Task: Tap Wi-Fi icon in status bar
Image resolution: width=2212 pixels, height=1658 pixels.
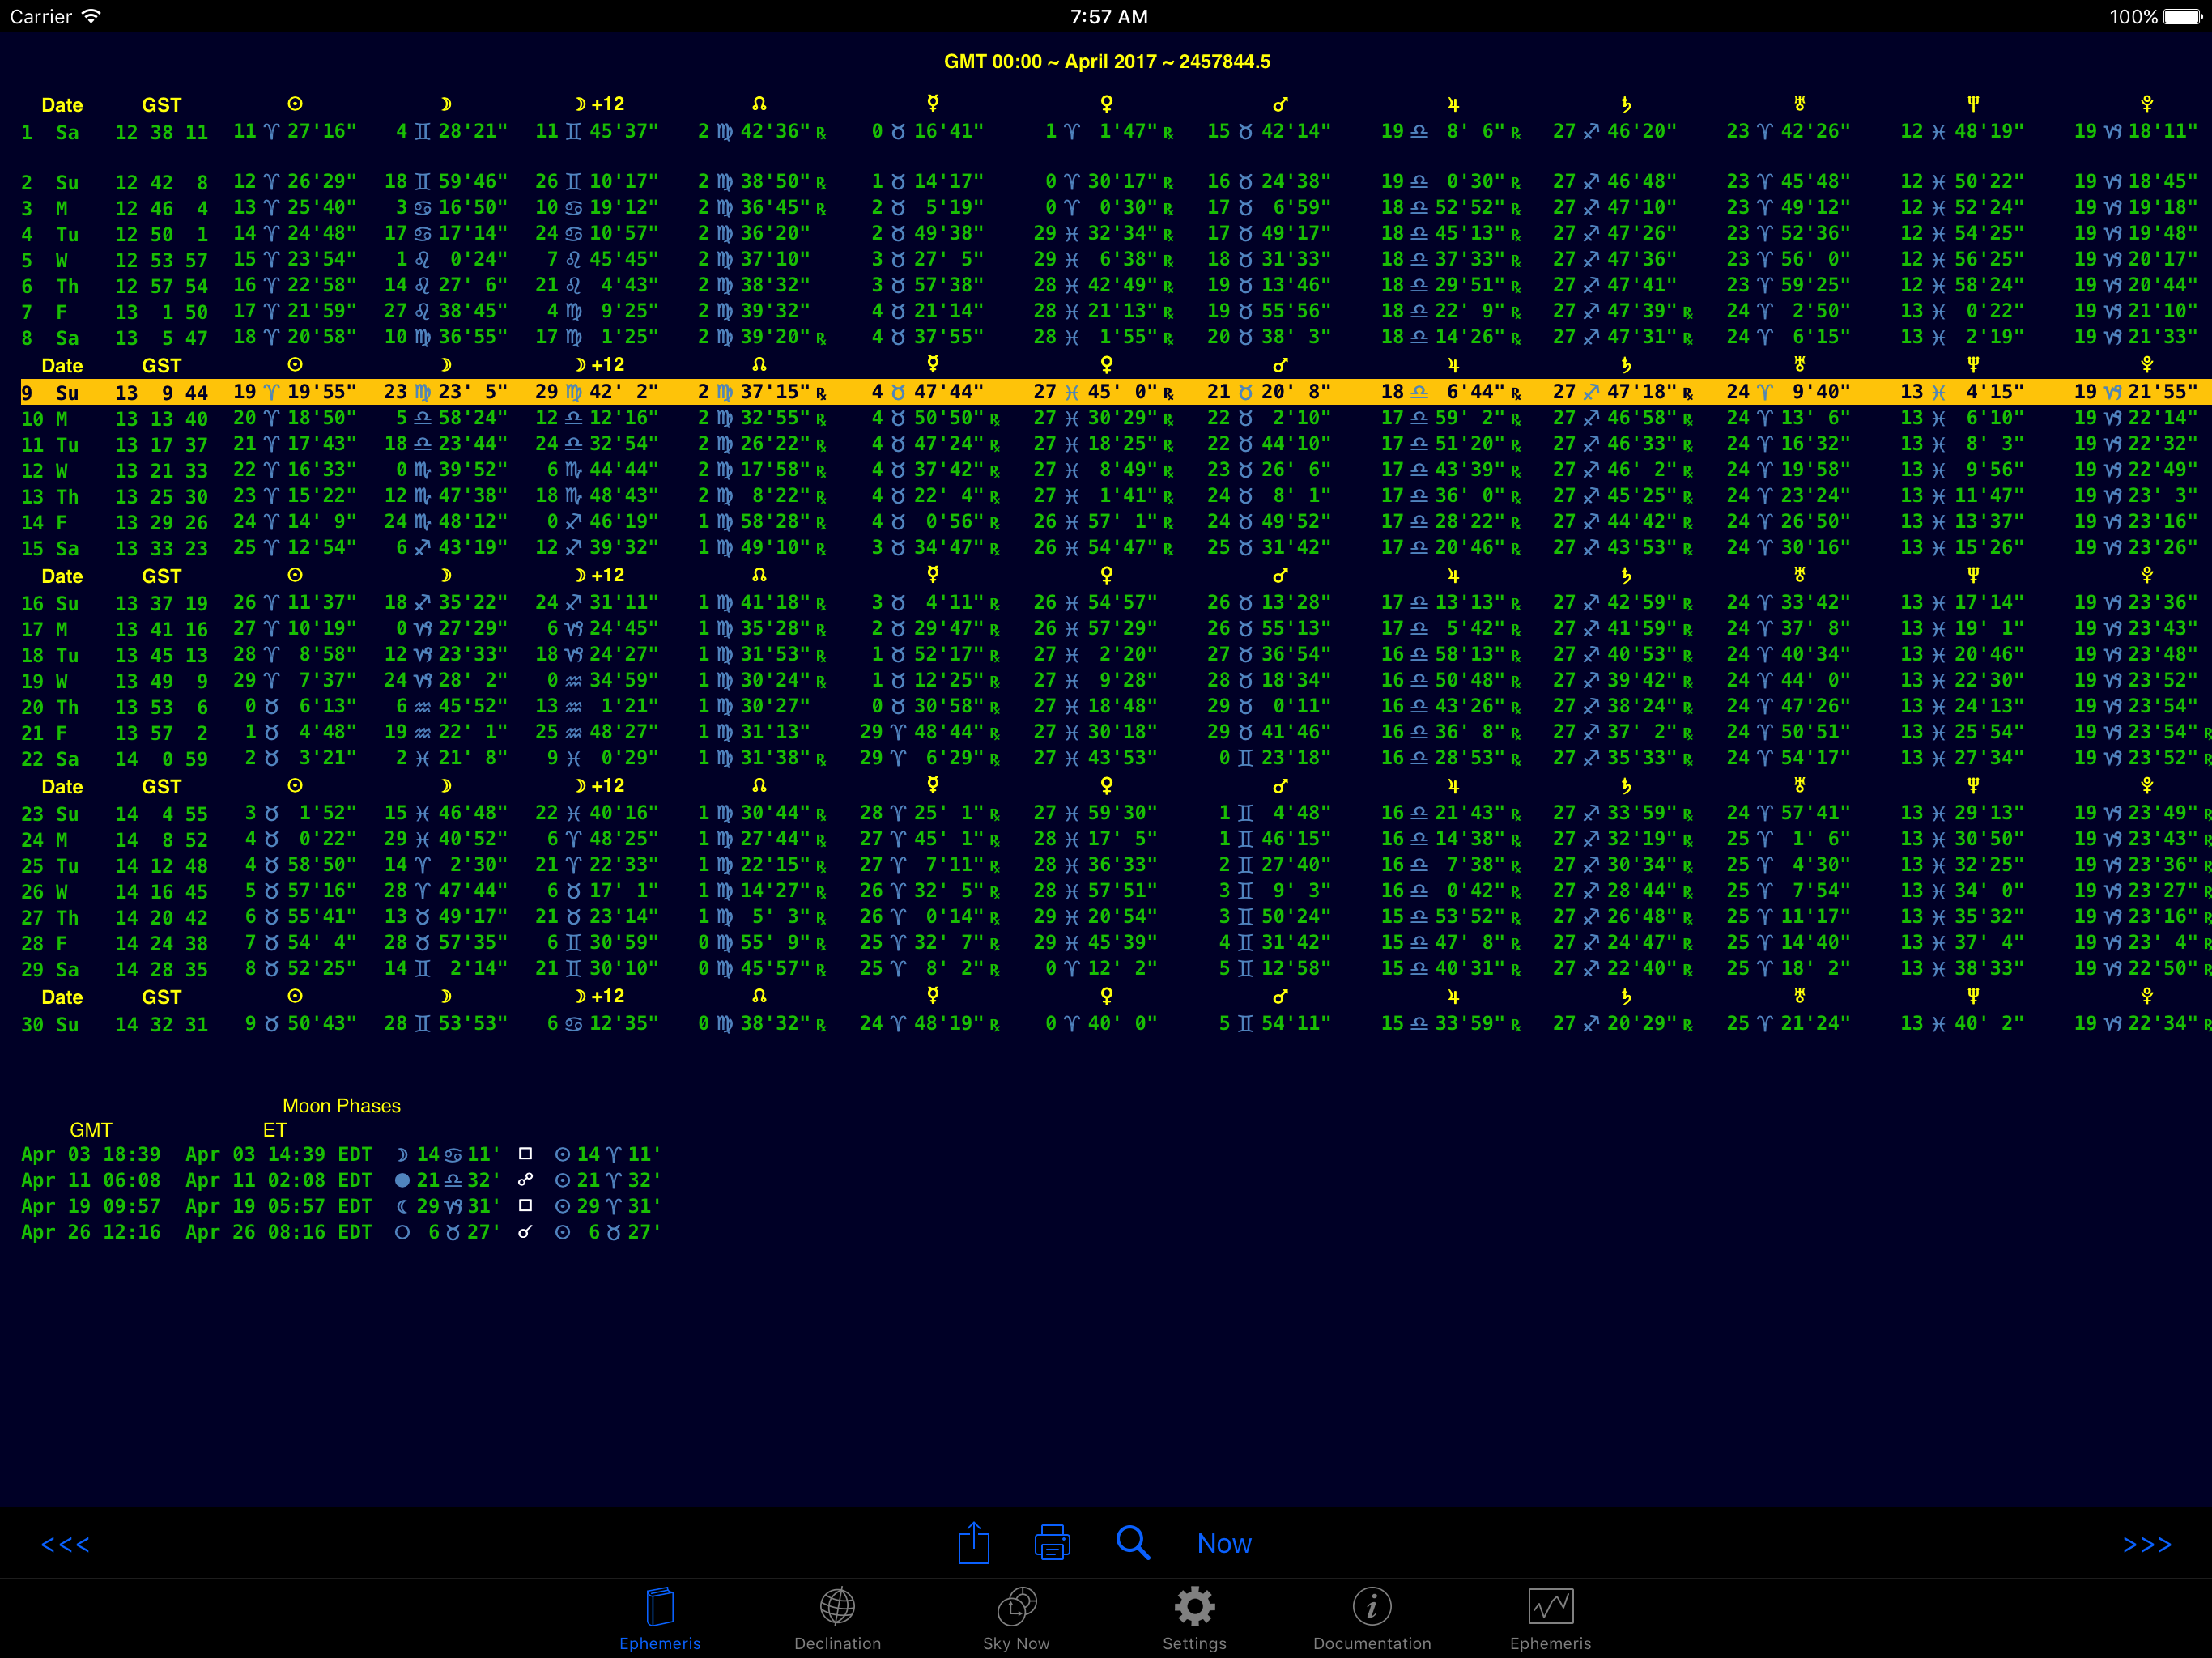Action: pyautogui.click(x=91, y=16)
